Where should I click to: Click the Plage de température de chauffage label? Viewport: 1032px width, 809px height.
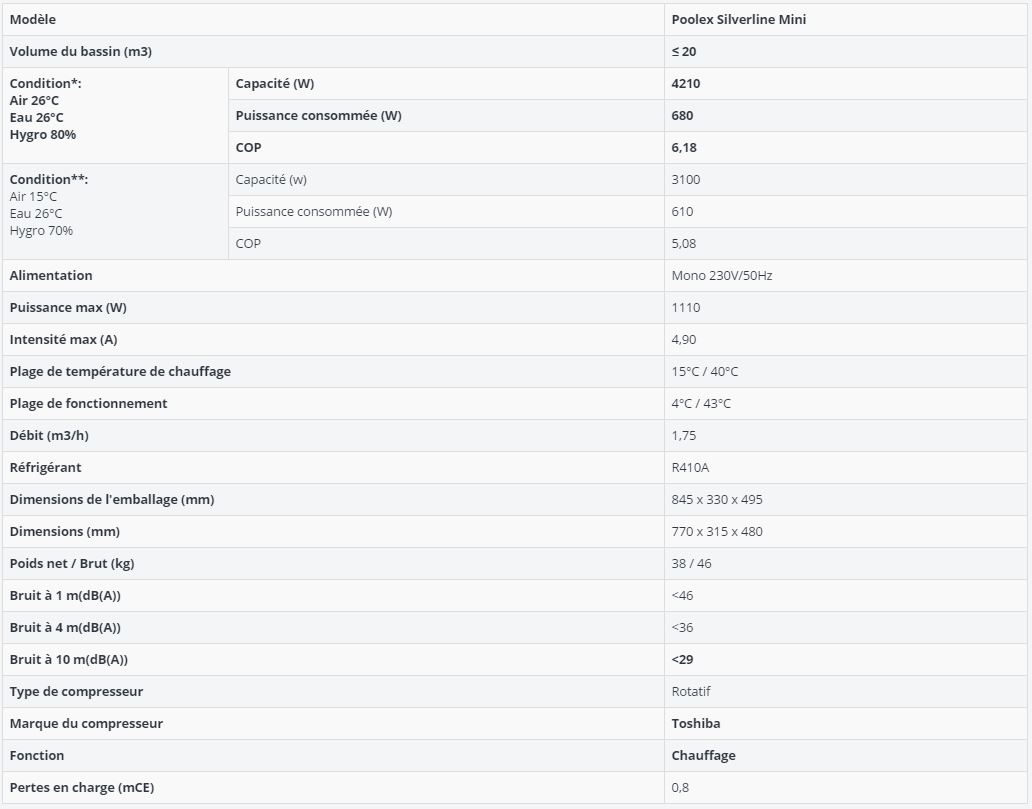click(120, 371)
